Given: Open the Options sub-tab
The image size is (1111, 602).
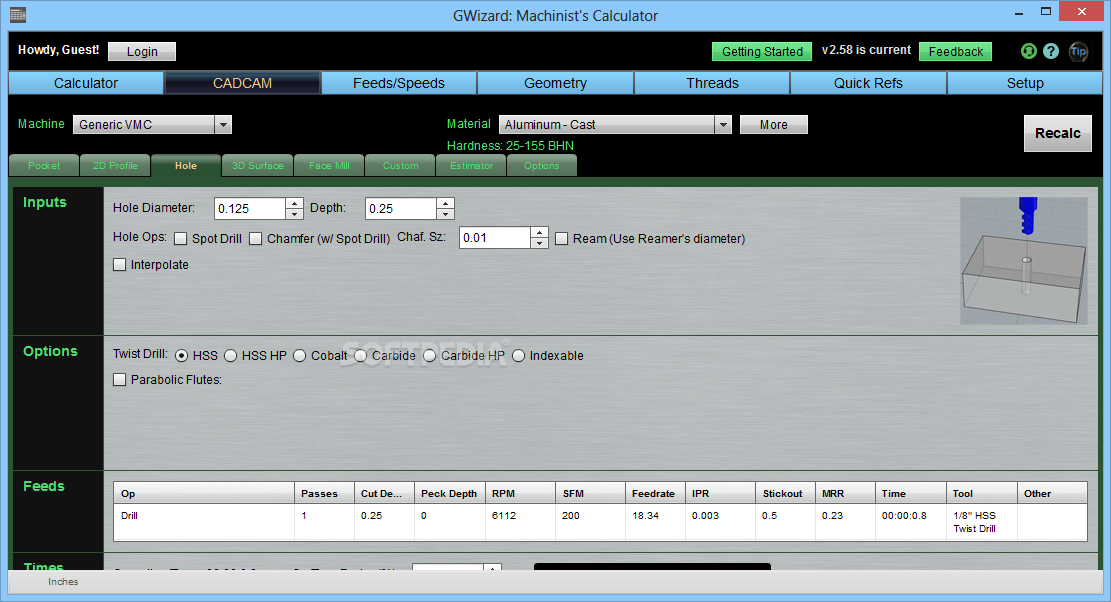Looking at the screenshot, I should pyautogui.click(x=541, y=166).
